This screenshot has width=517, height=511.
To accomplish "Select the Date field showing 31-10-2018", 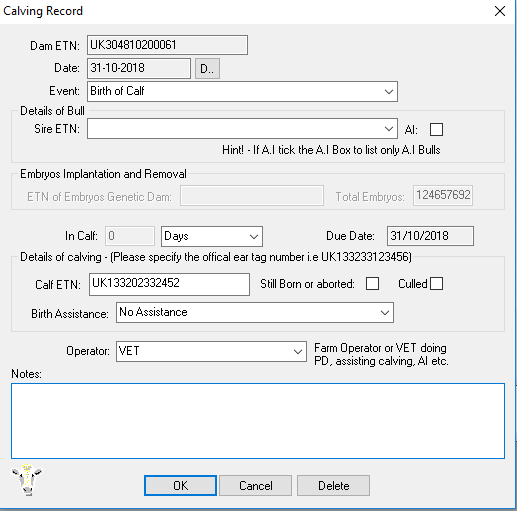I will pos(139,68).
